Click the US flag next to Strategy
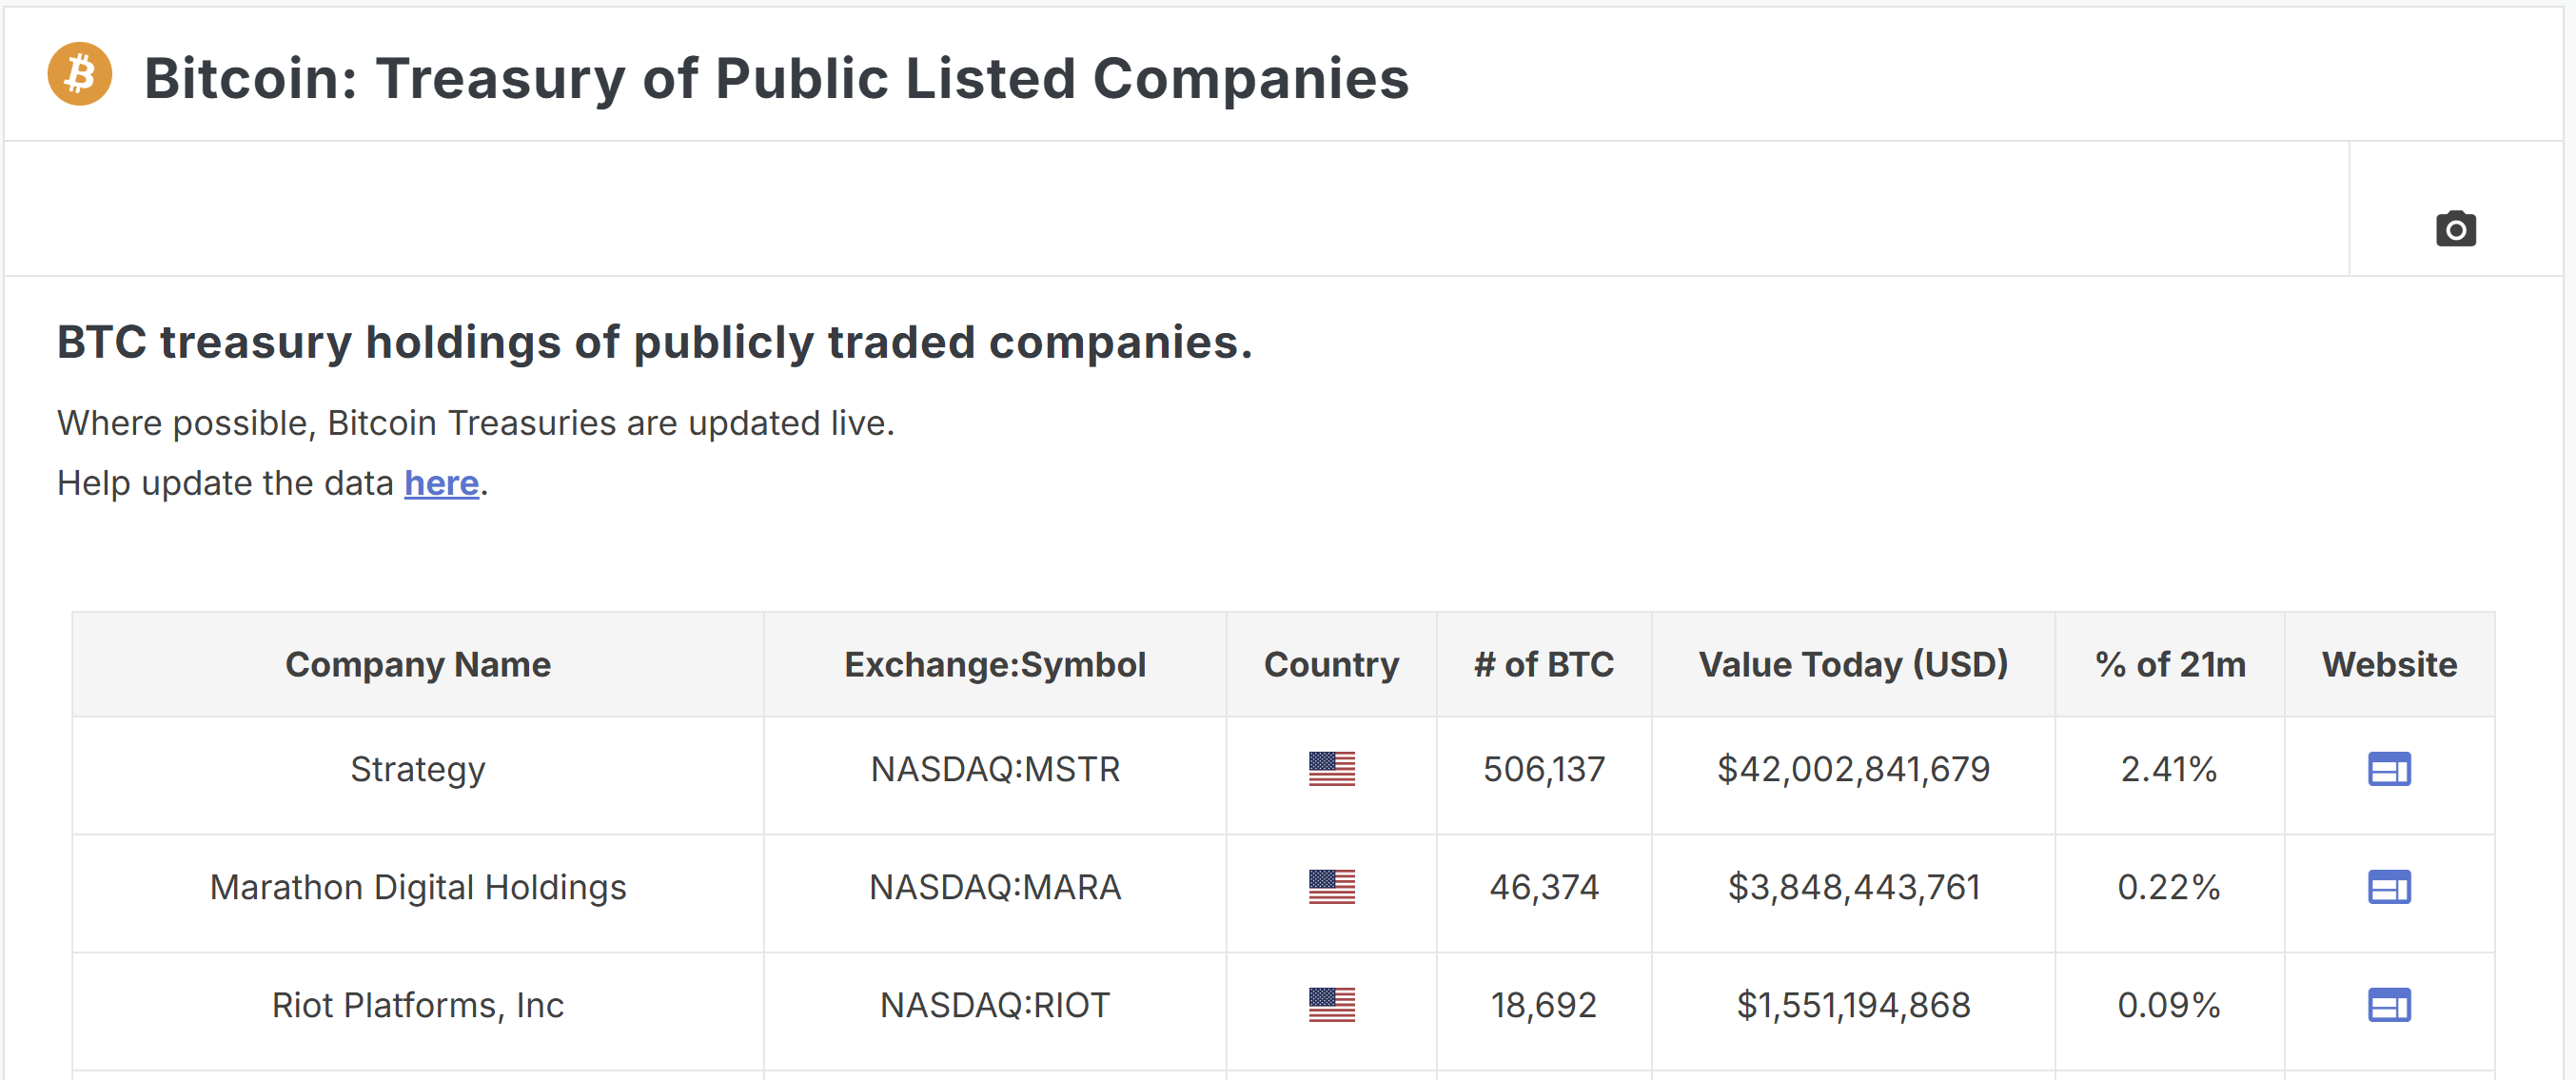This screenshot has height=1080, width=2576. coord(1331,770)
